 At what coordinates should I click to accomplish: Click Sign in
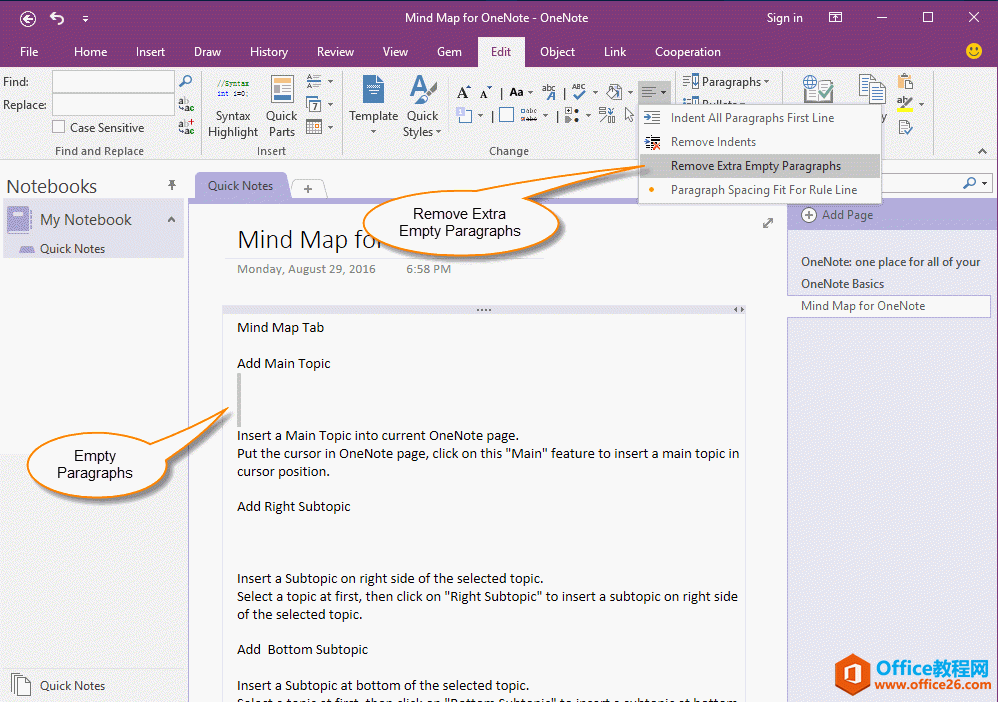(x=785, y=17)
